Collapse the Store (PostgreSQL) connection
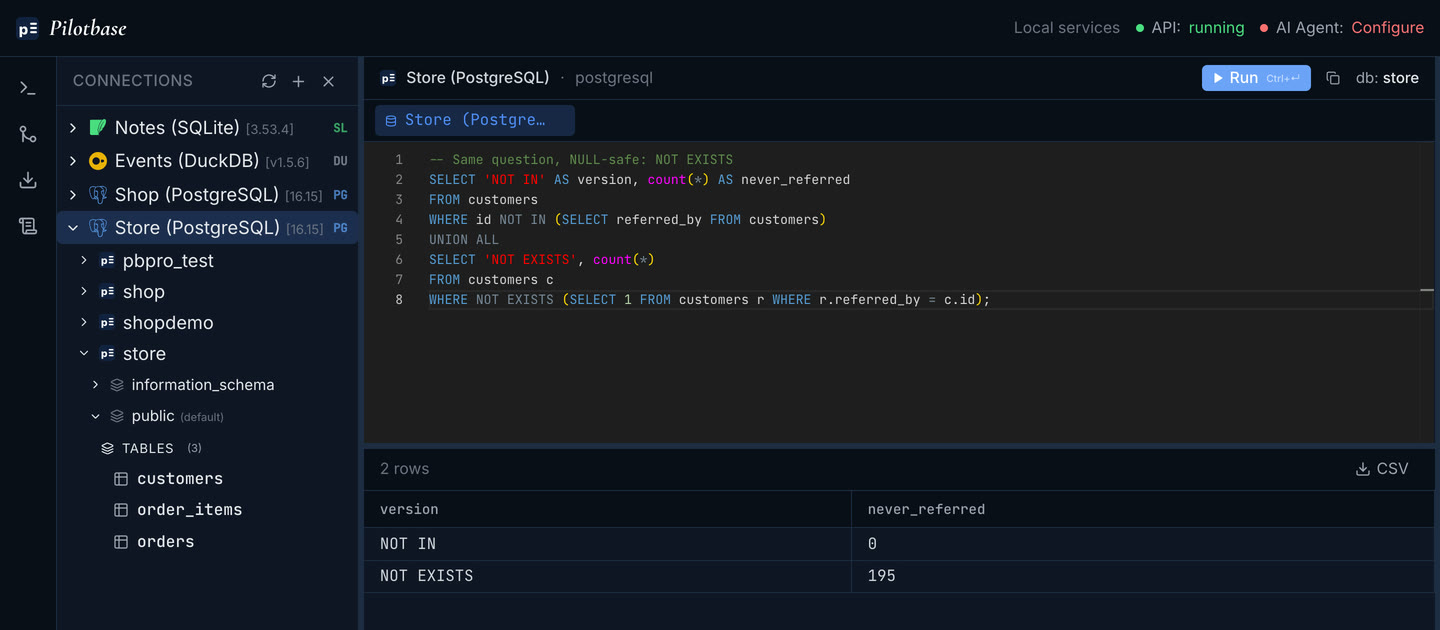 tap(73, 228)
